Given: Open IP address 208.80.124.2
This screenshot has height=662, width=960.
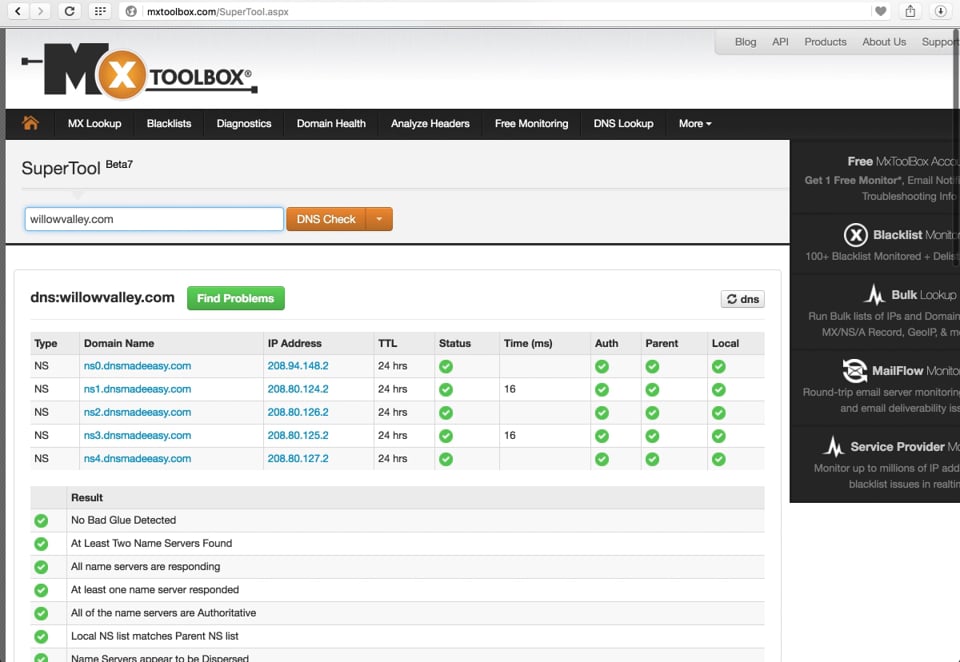Looking at the screenshot, I should point(298,389).
